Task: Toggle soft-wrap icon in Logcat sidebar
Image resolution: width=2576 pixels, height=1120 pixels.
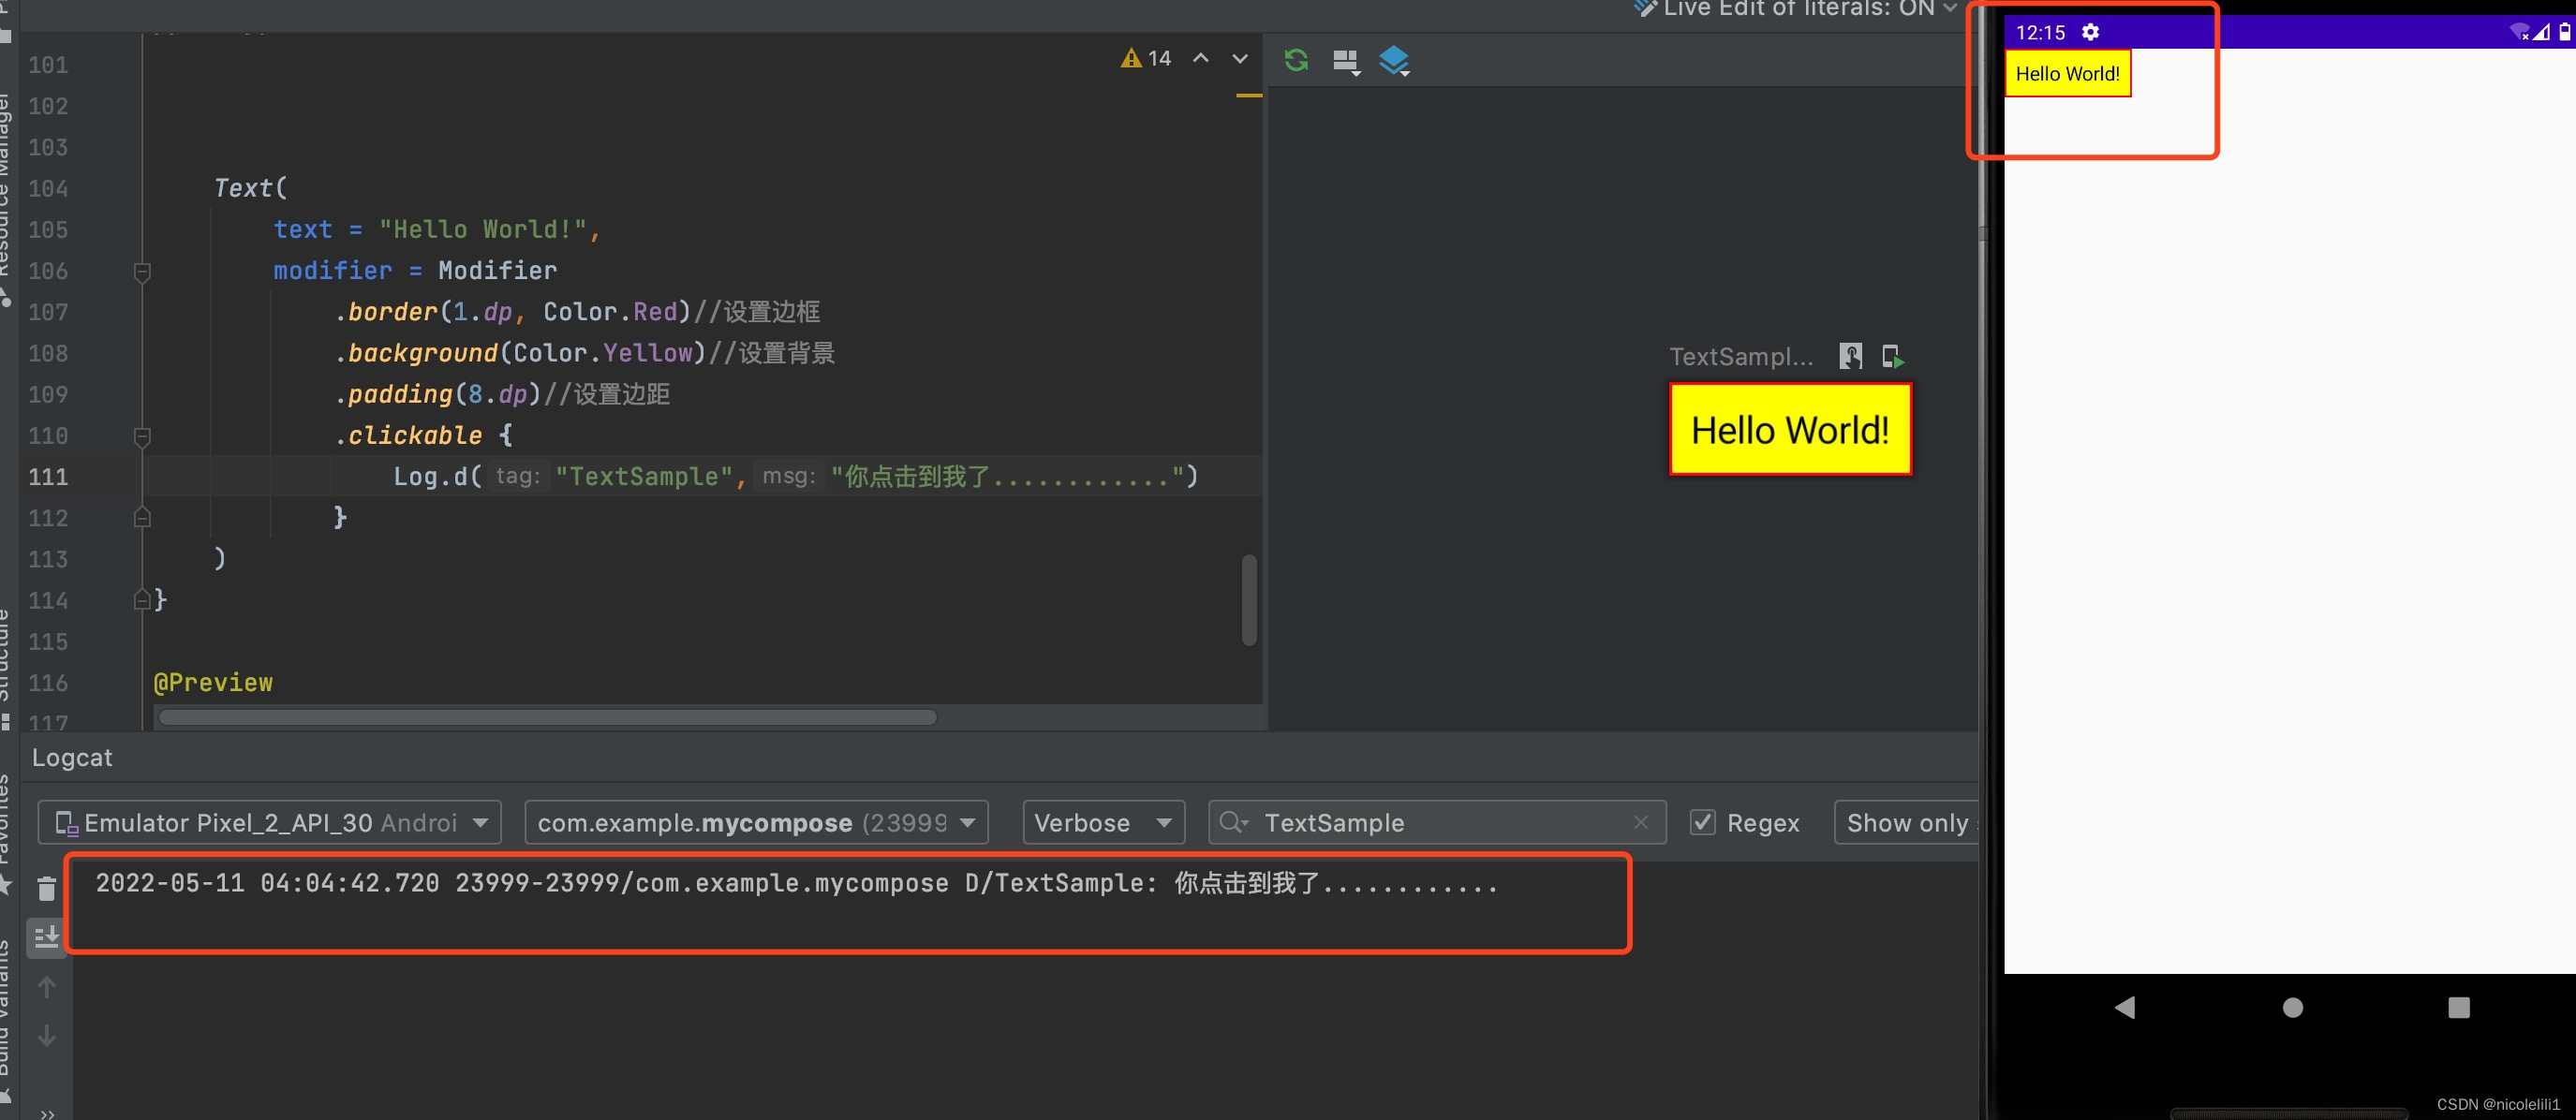Action: point(46,938)
